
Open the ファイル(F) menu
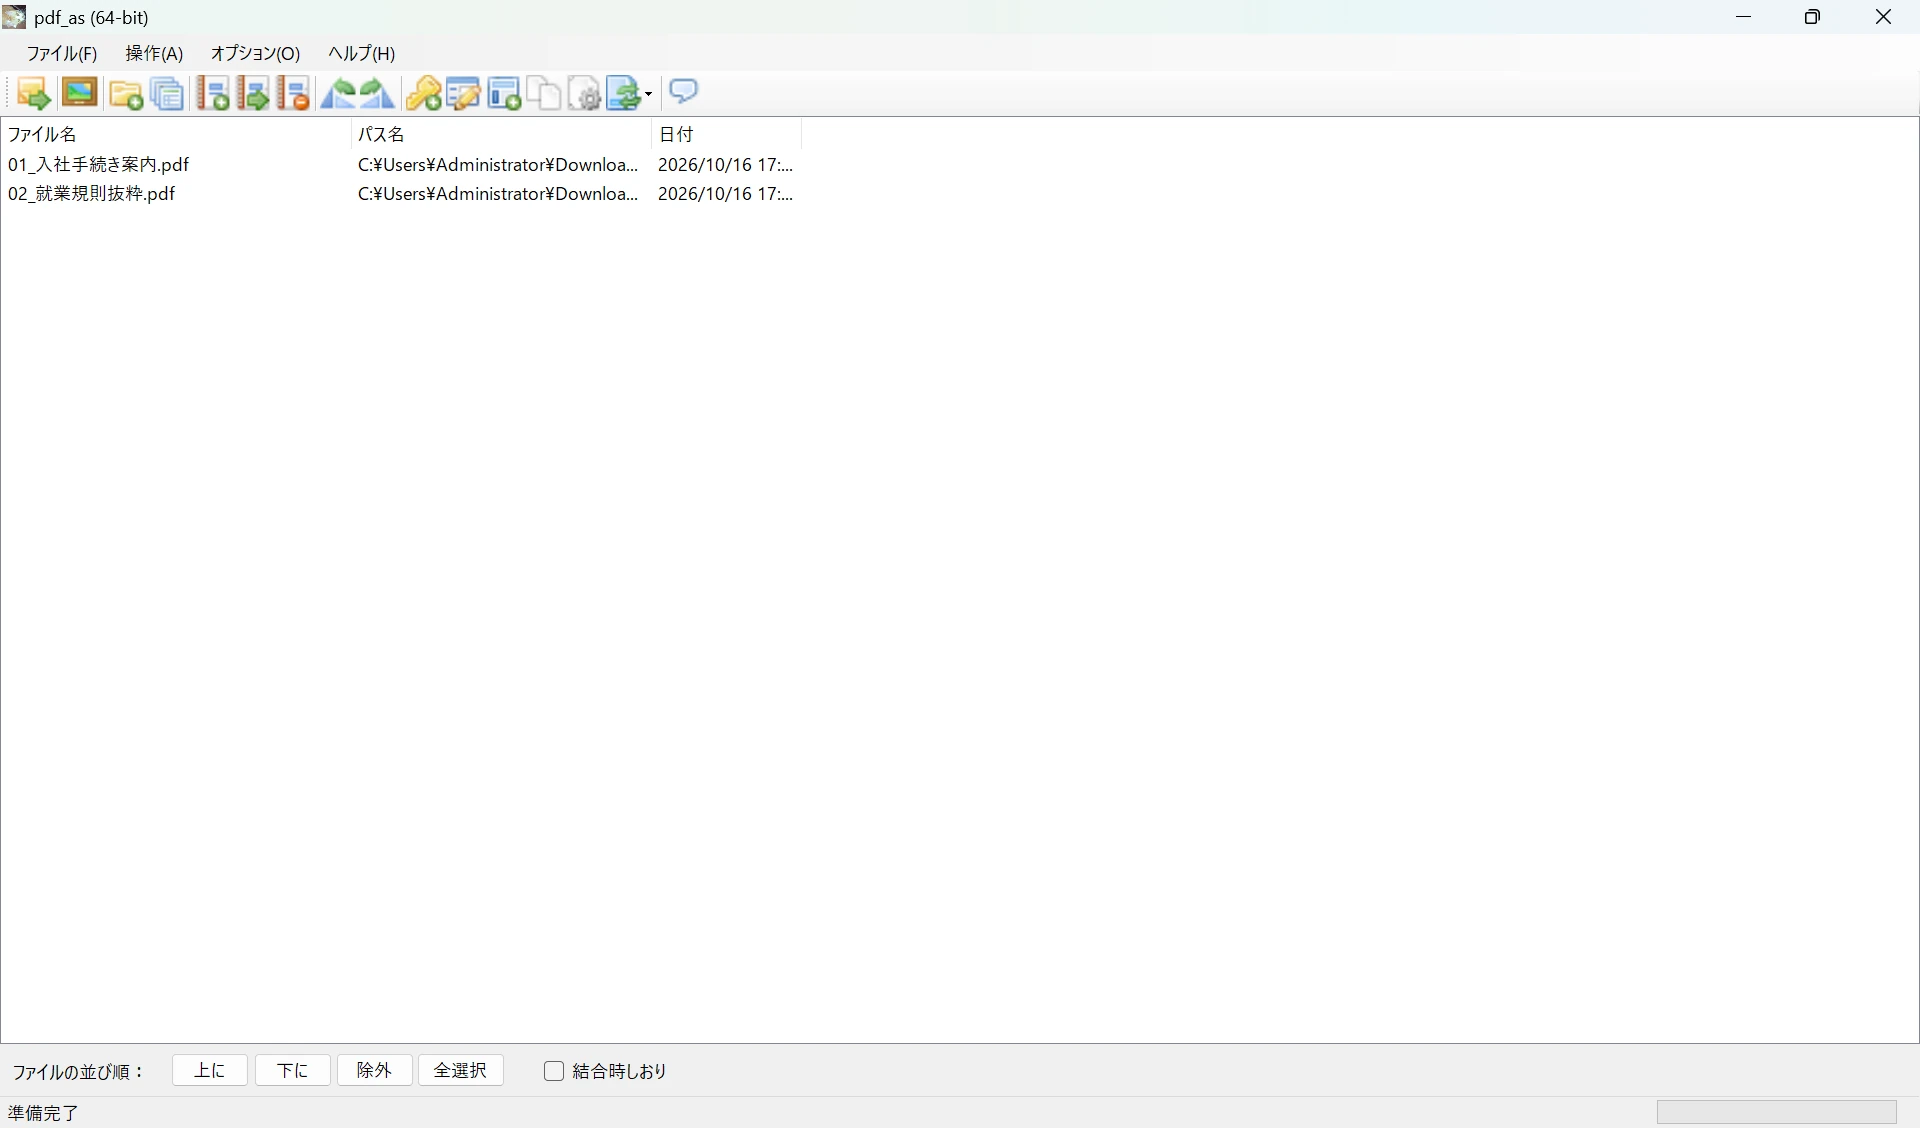62,54
